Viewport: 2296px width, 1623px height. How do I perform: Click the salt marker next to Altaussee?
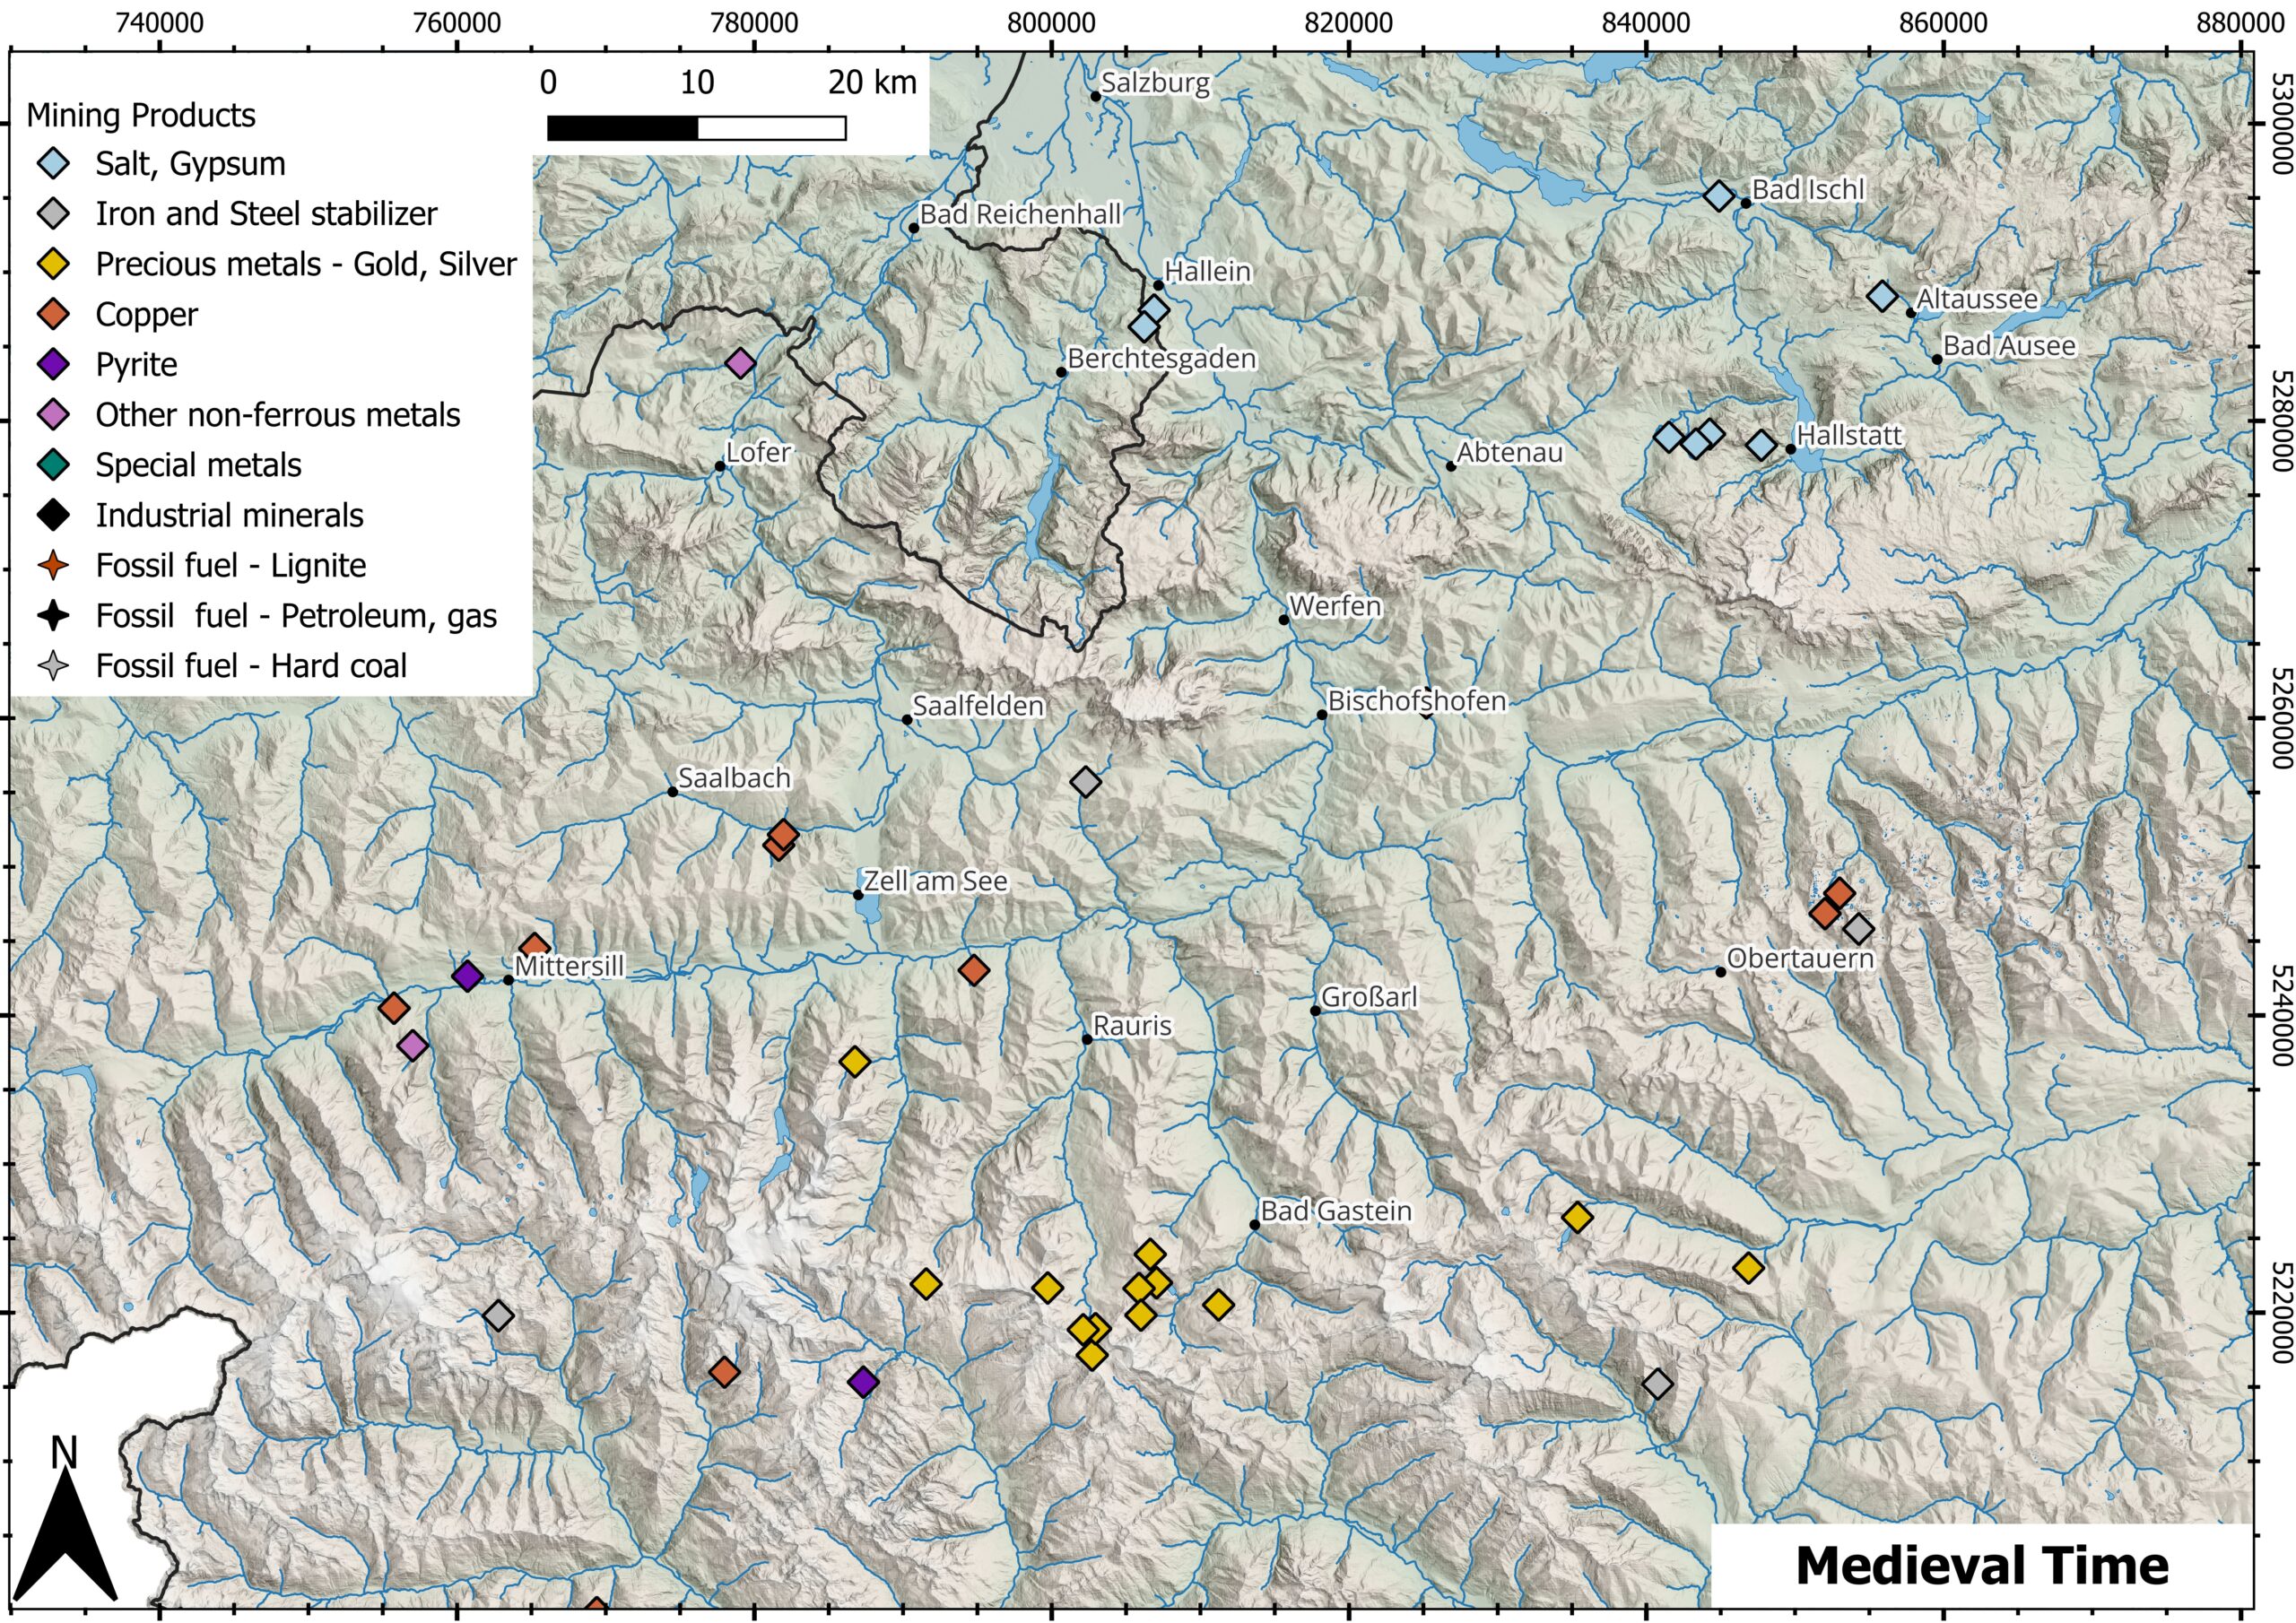1882,296
